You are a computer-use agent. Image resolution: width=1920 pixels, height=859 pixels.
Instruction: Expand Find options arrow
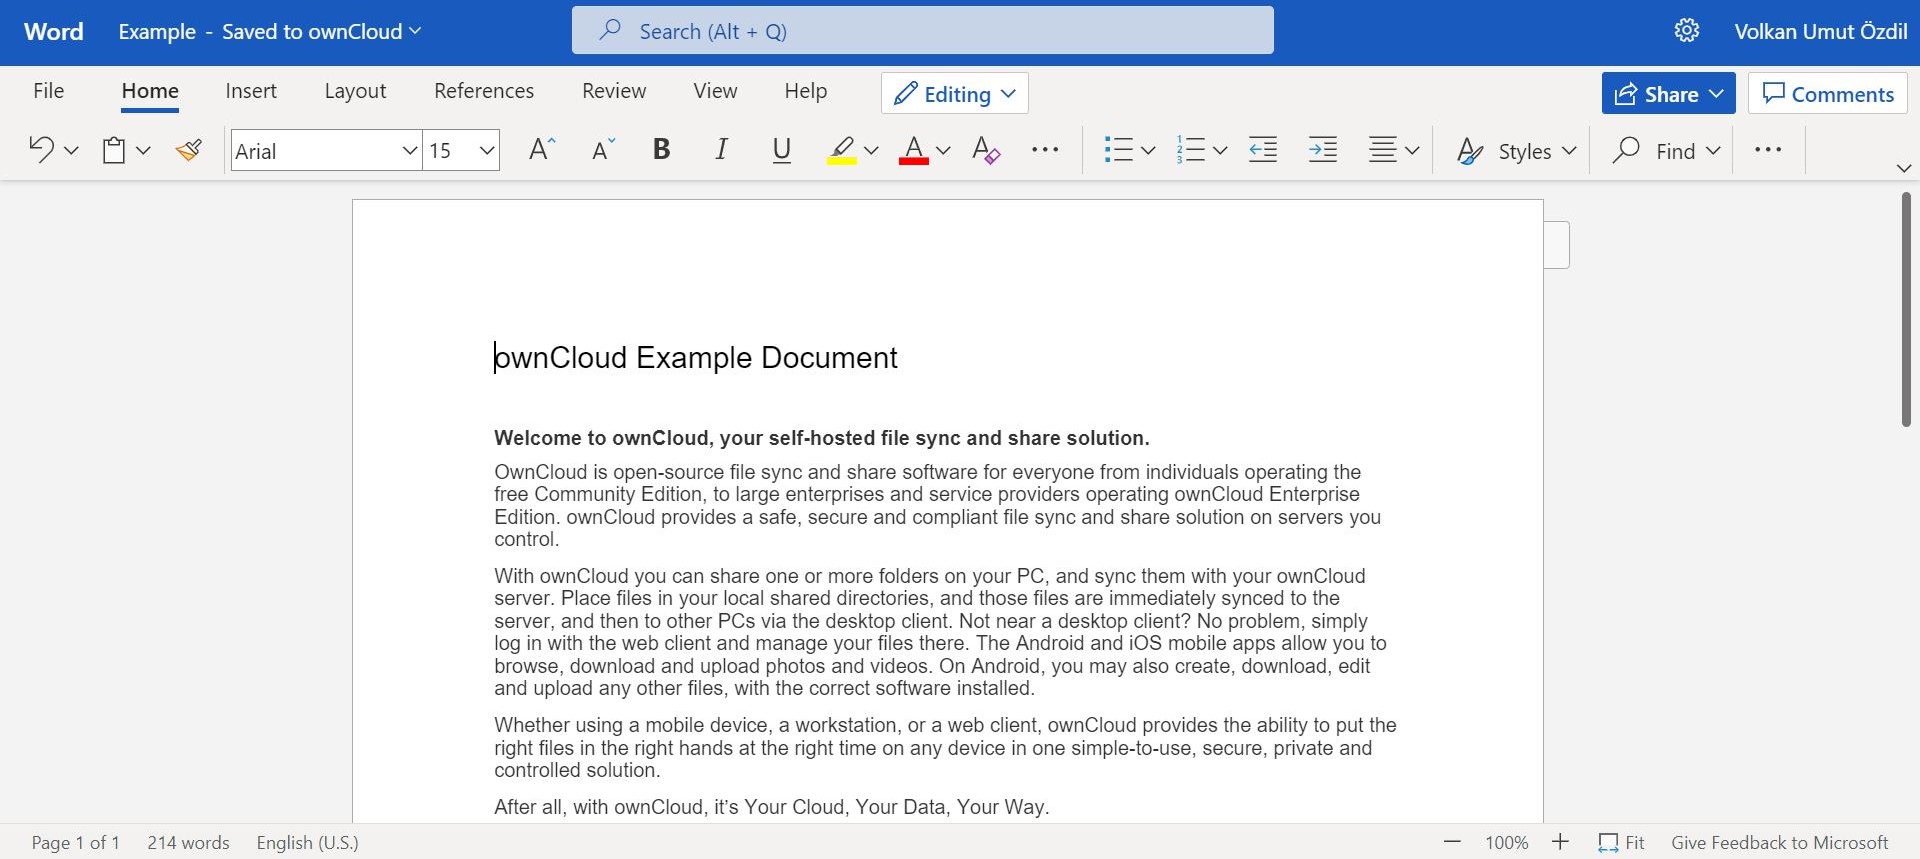point(1713,151)
